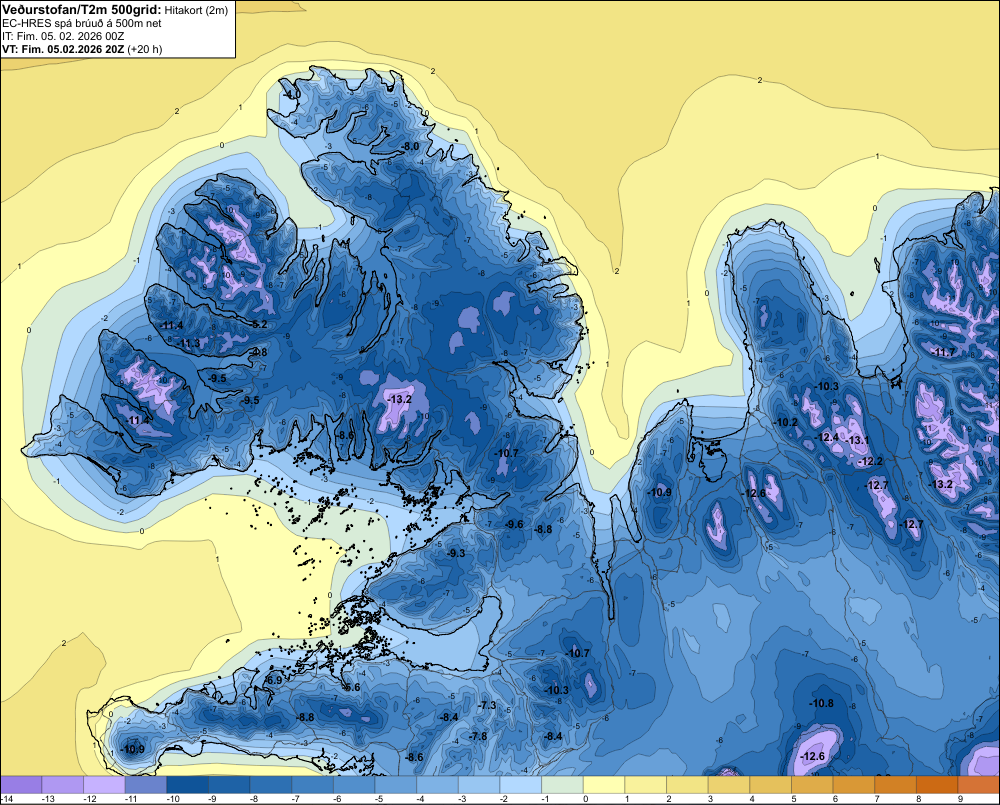Click the '-14' legend scale label
Image resolution: width=1000 pixels, height=805 pixels.
tap(7, 799)
